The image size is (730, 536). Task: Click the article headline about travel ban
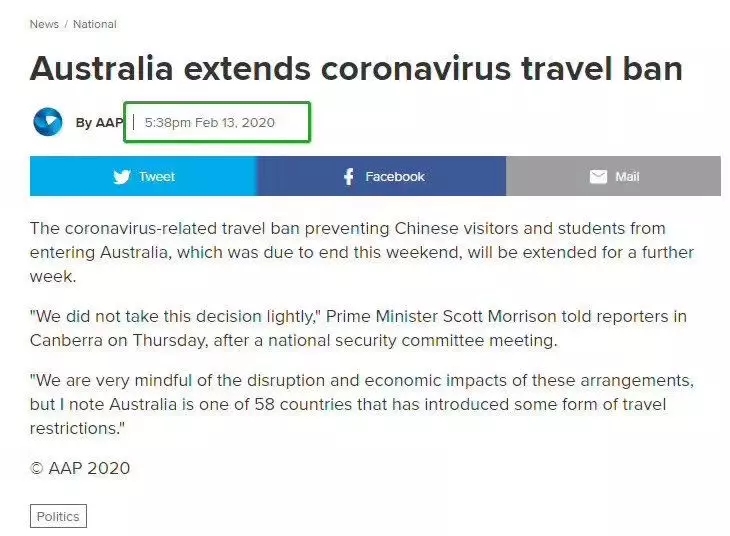click(x=356, y=69)
